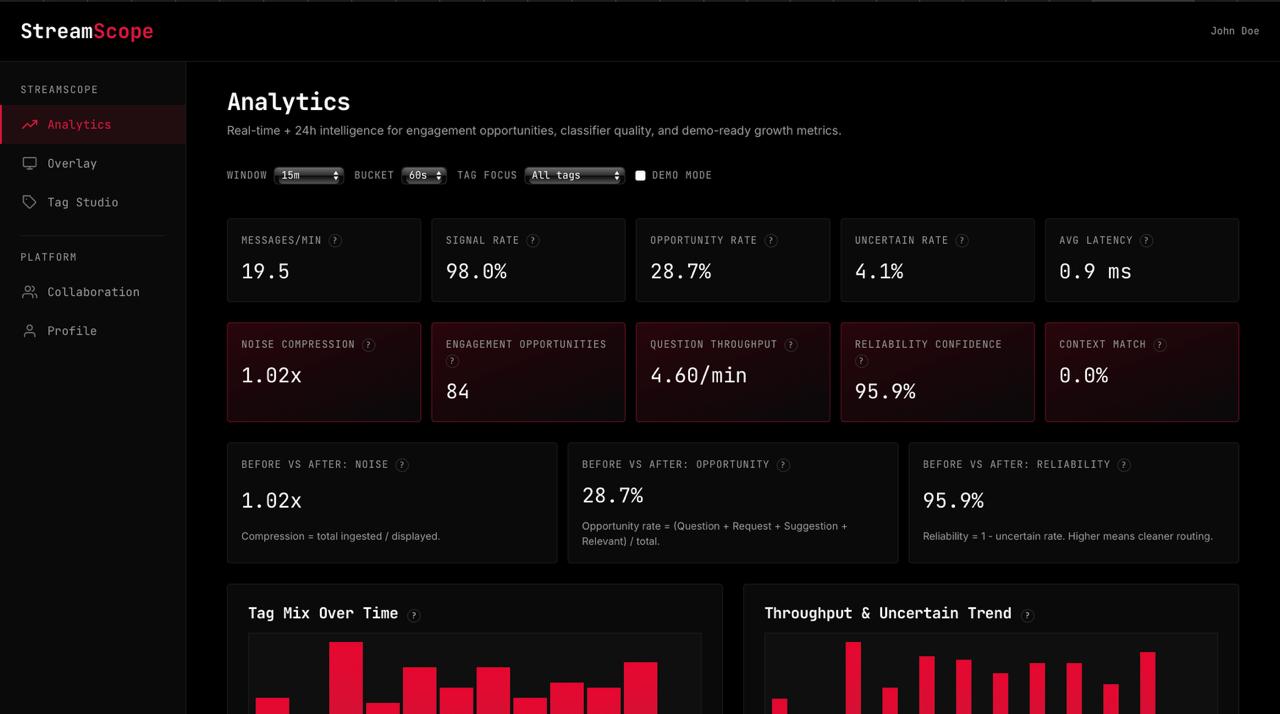The image size is (1280, 714).
Task: Open Profile from sidebar
Action: tap(93, 331)
